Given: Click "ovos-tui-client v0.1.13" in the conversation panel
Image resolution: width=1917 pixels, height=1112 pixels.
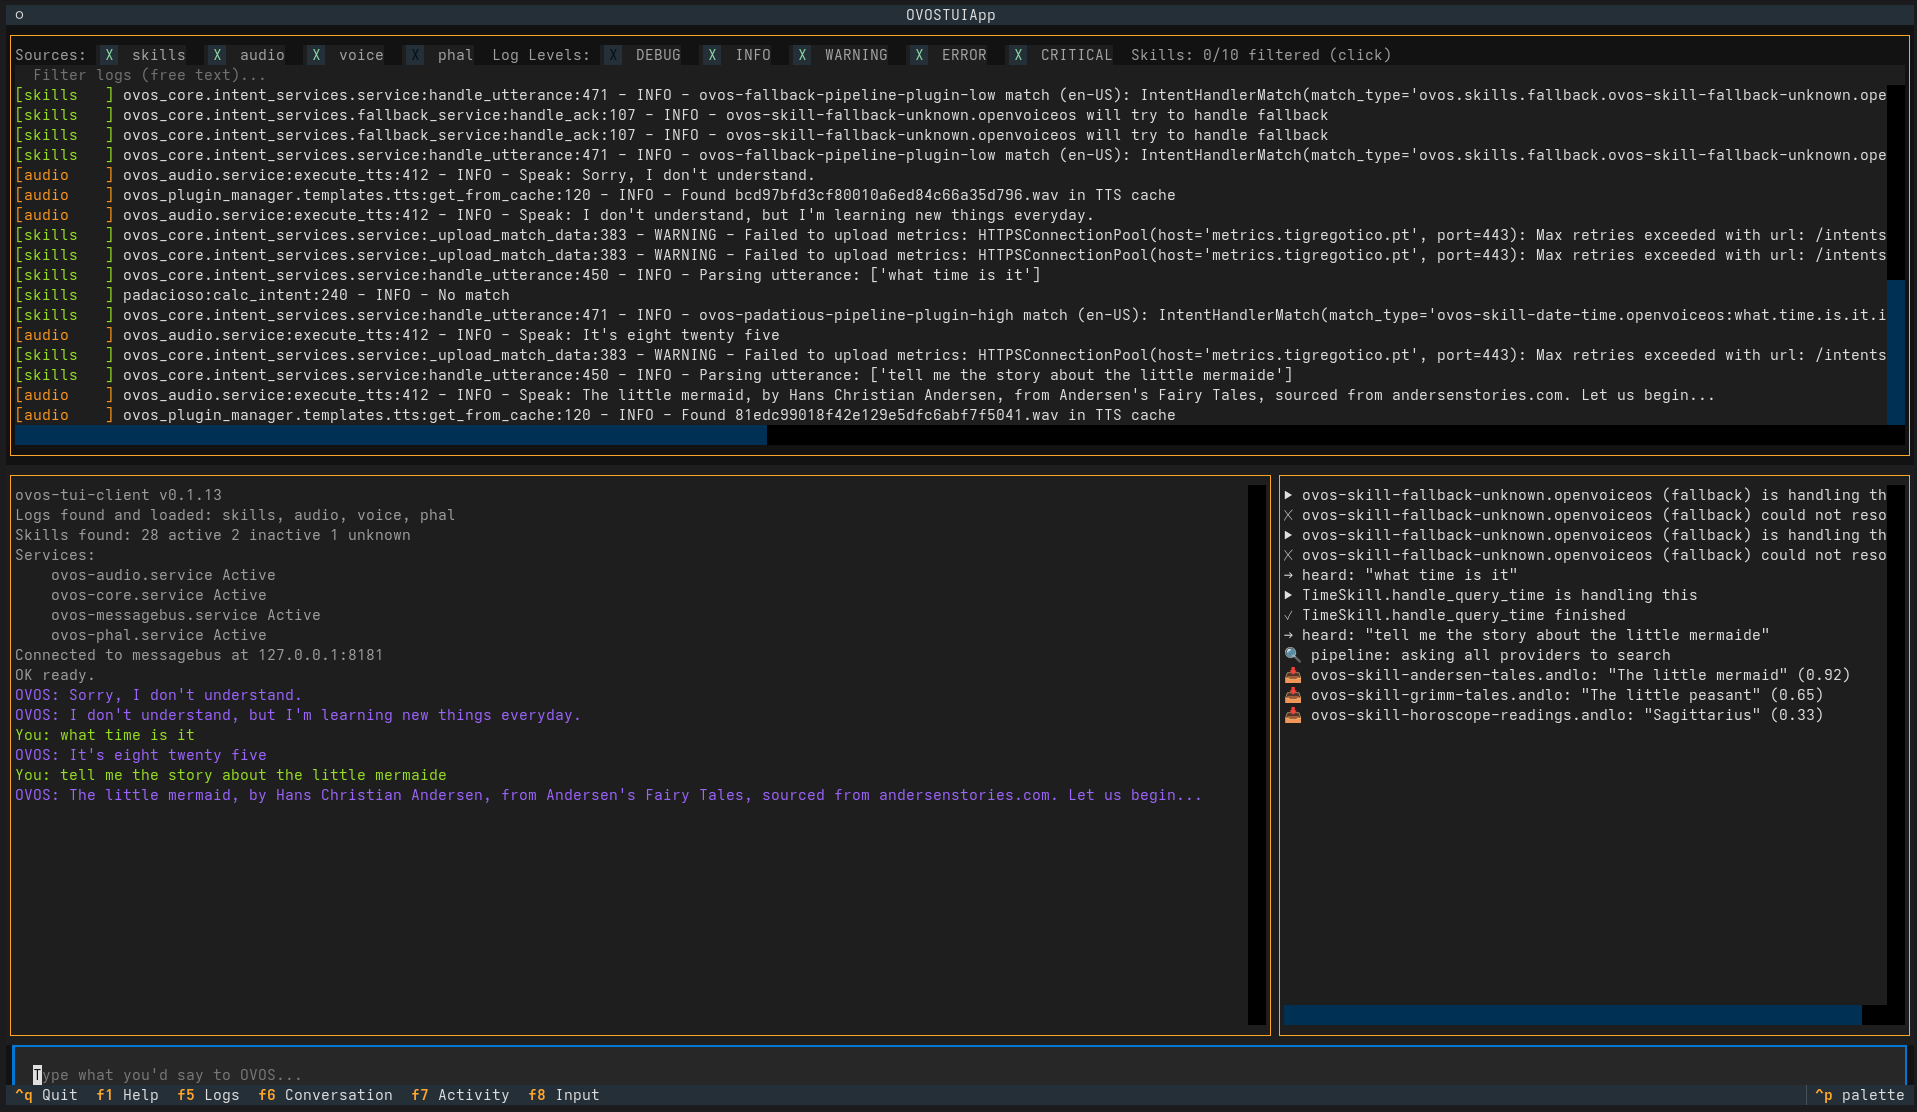Looking at the screenshot, I should point(118,495).
